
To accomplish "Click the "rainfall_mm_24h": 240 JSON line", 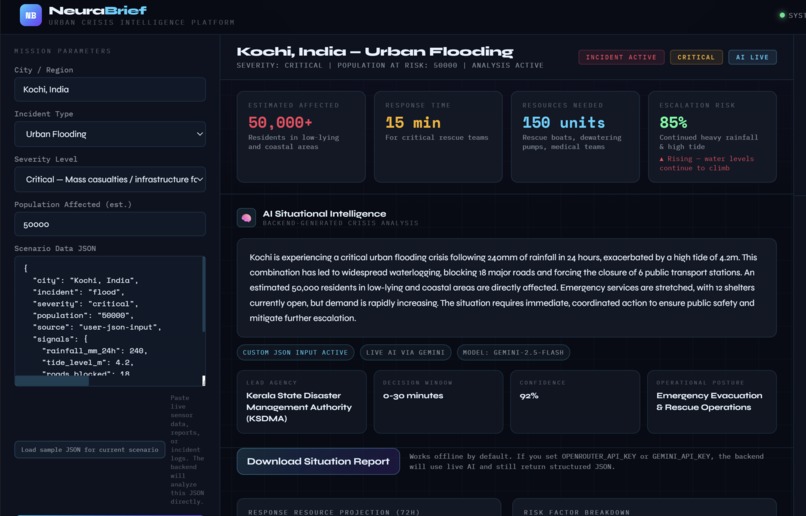I will coord(95,351).
